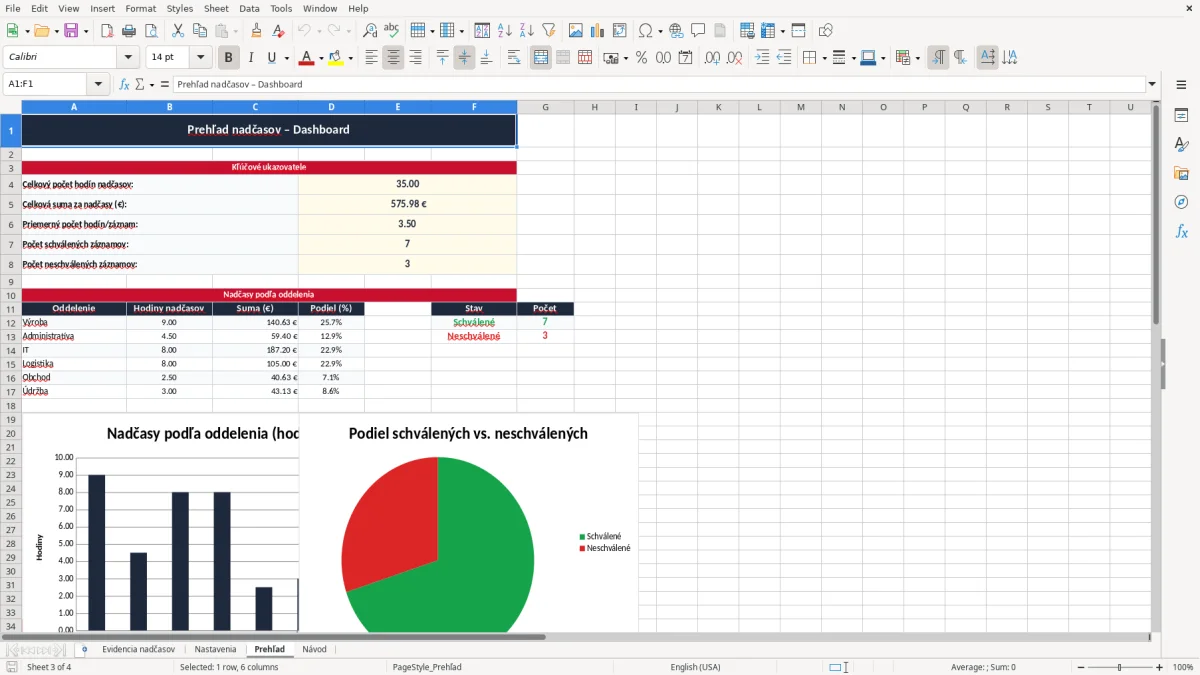Click the Increase Indent icon
This screenshot has height=675, width=1200.
(762, 58)
